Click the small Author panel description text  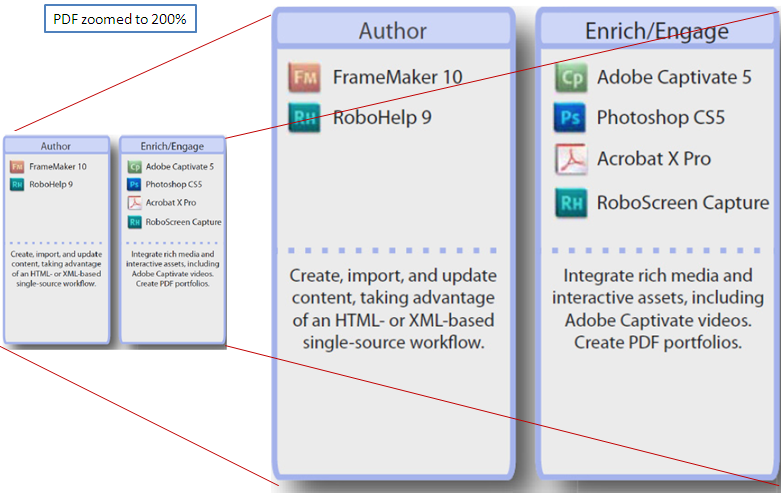(56, 269)
